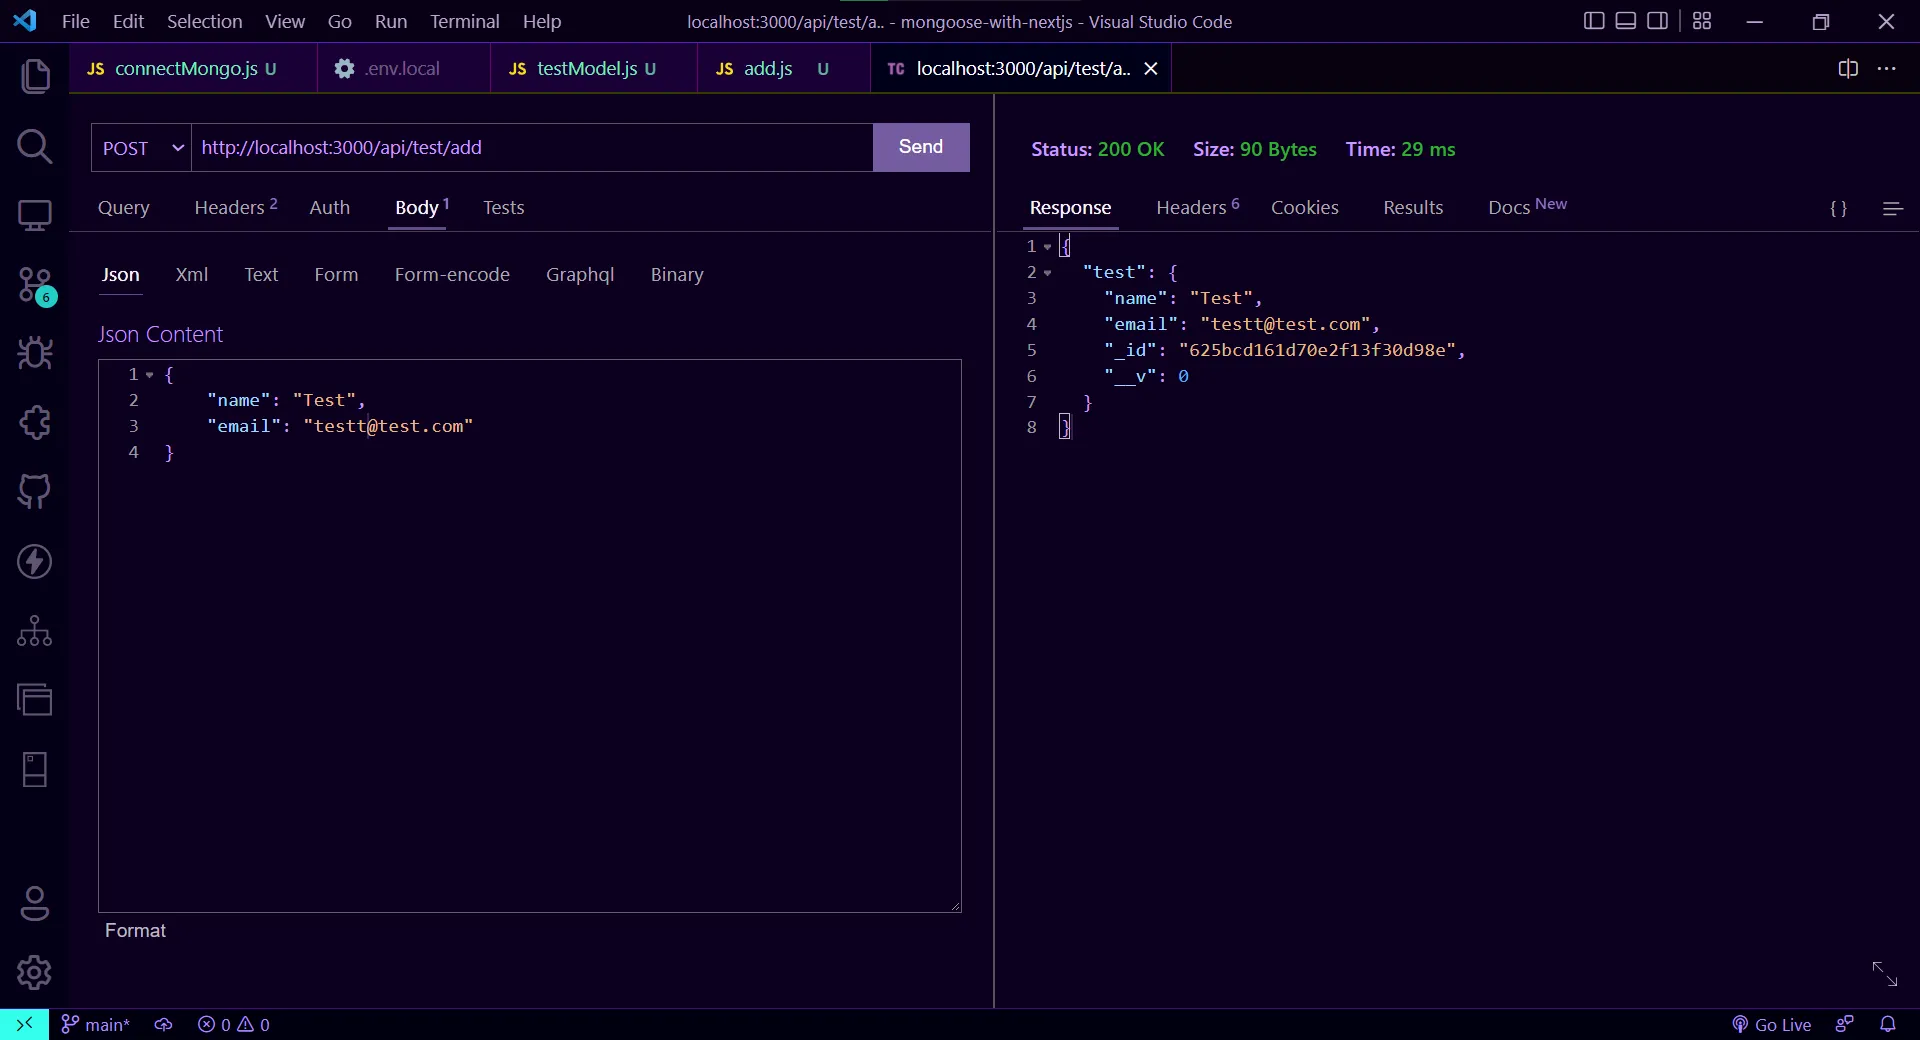Open the stacked windows icon view
1920x1040 pixels.
point(35,700)
